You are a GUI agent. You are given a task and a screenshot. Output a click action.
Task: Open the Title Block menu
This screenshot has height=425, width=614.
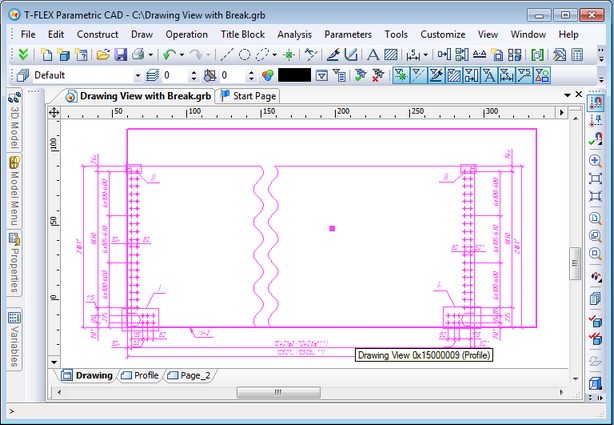click(x=242, y=34)
